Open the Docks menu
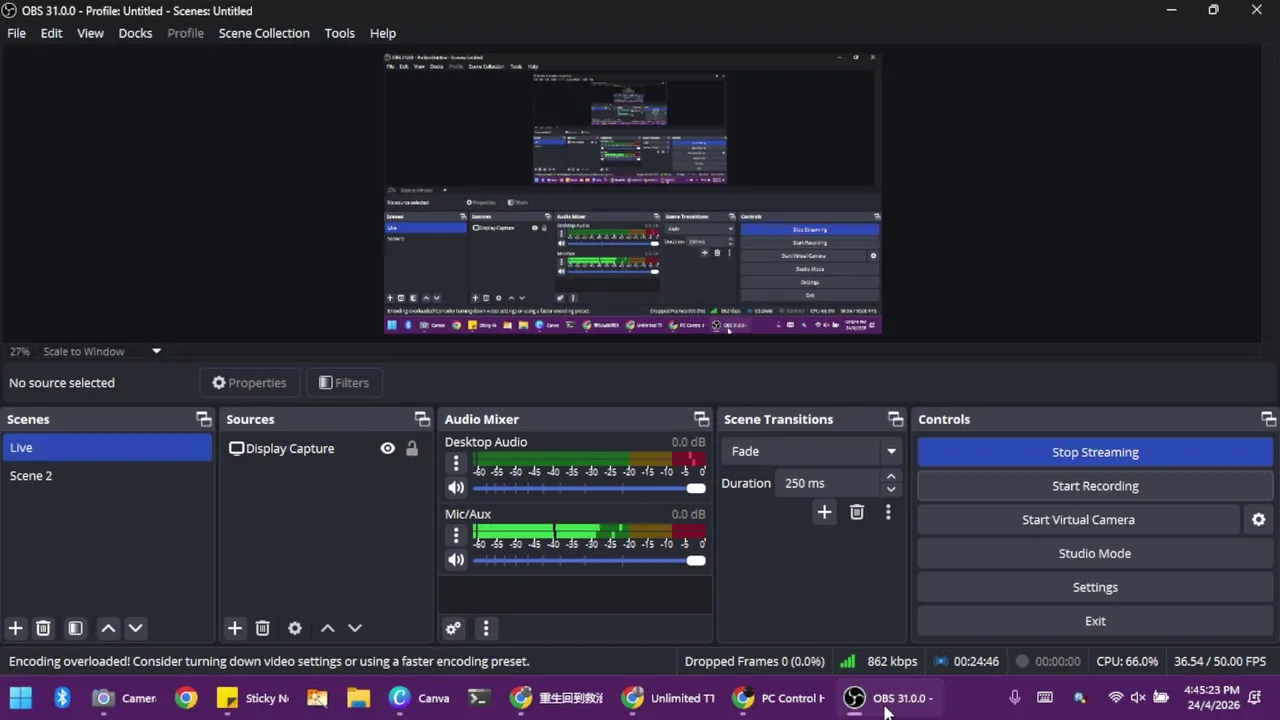 click(x=135, y=33)
